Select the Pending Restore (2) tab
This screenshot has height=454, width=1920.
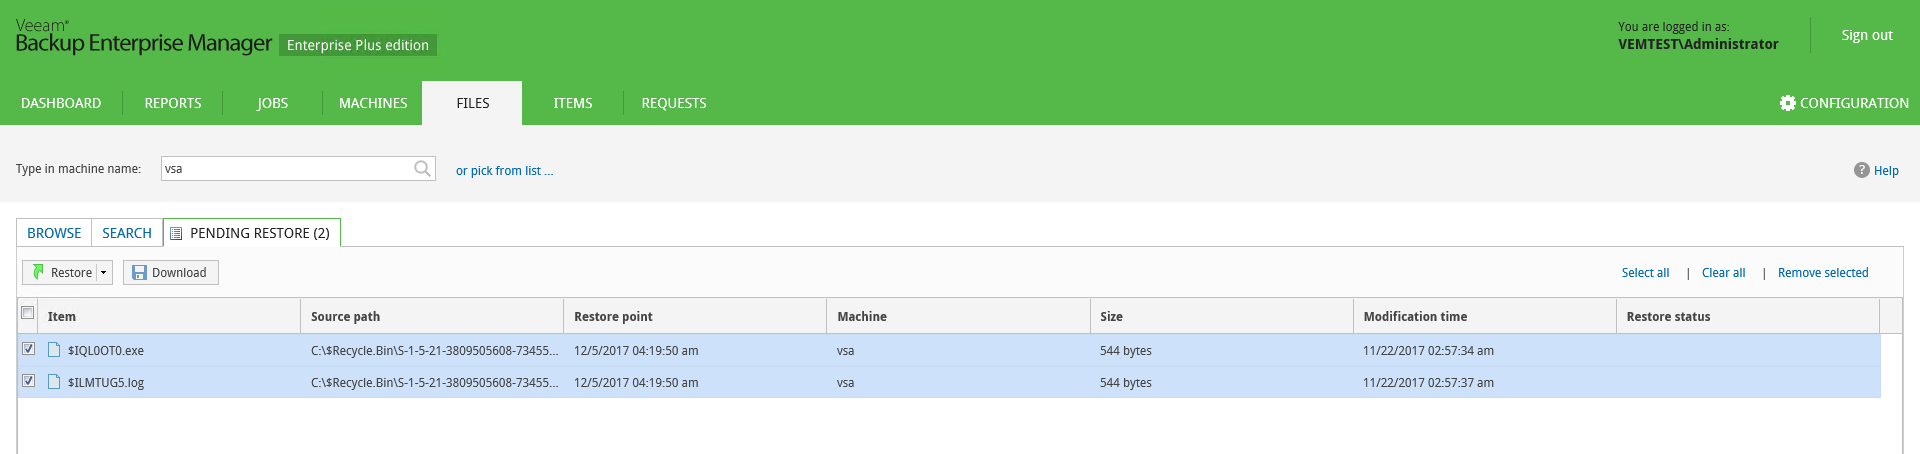252,233
